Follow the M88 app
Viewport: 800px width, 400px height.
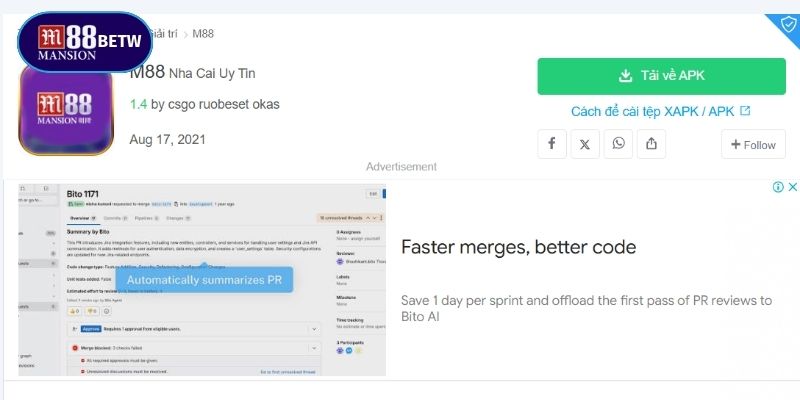pos(753,144)
